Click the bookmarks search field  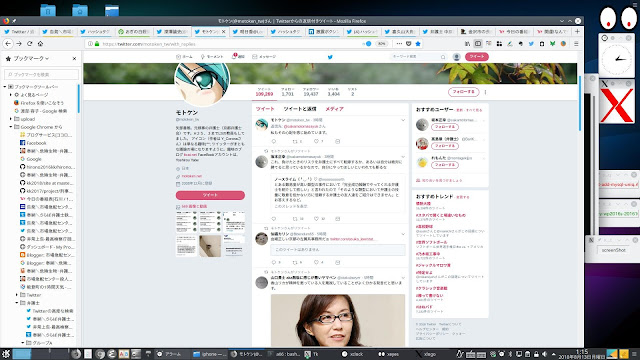(x=41, y=74)
